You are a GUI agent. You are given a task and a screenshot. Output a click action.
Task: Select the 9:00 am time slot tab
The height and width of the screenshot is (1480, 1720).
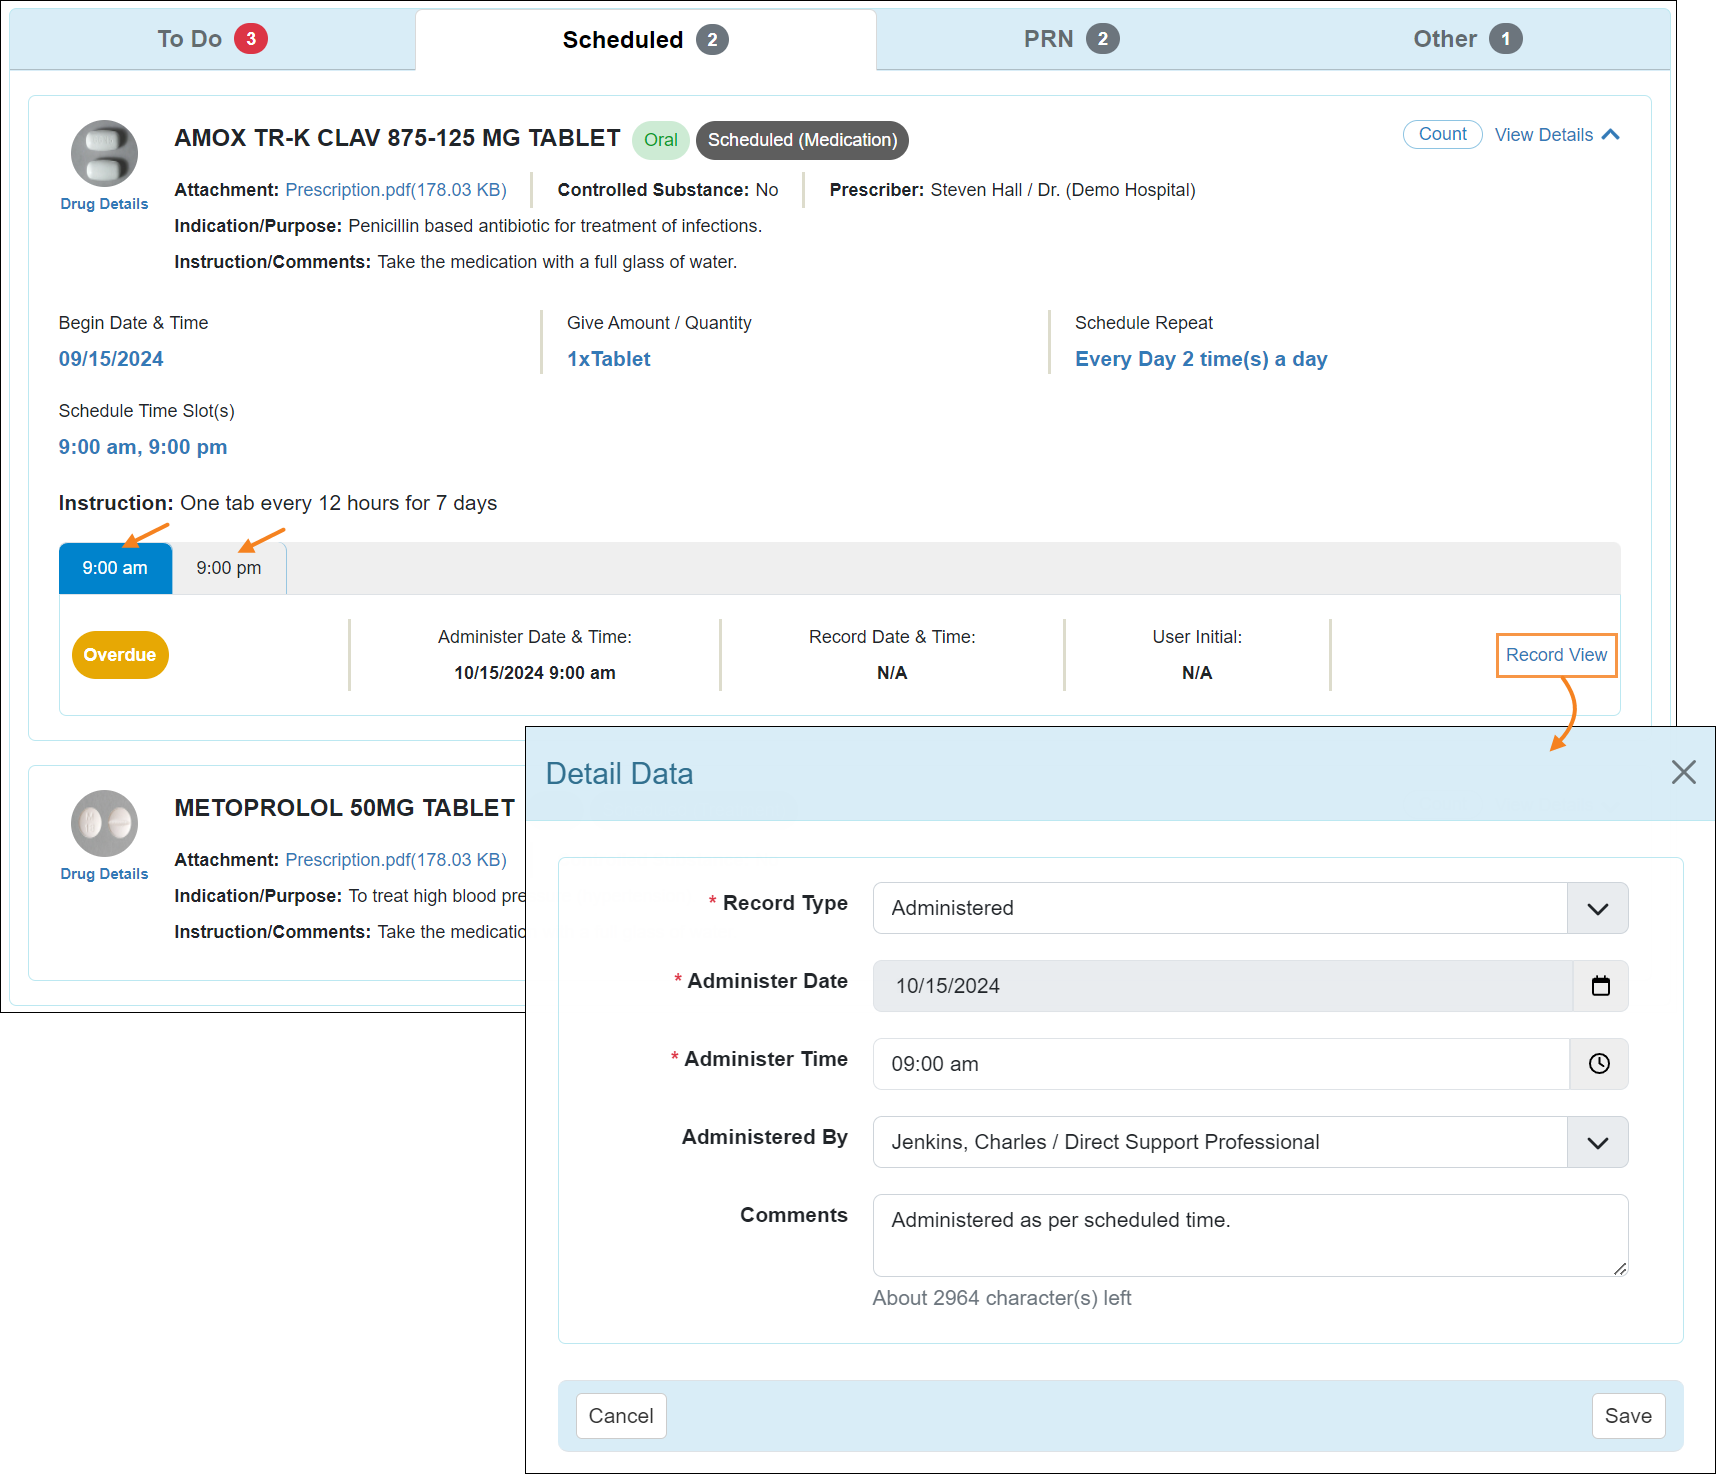coord(115,568)
